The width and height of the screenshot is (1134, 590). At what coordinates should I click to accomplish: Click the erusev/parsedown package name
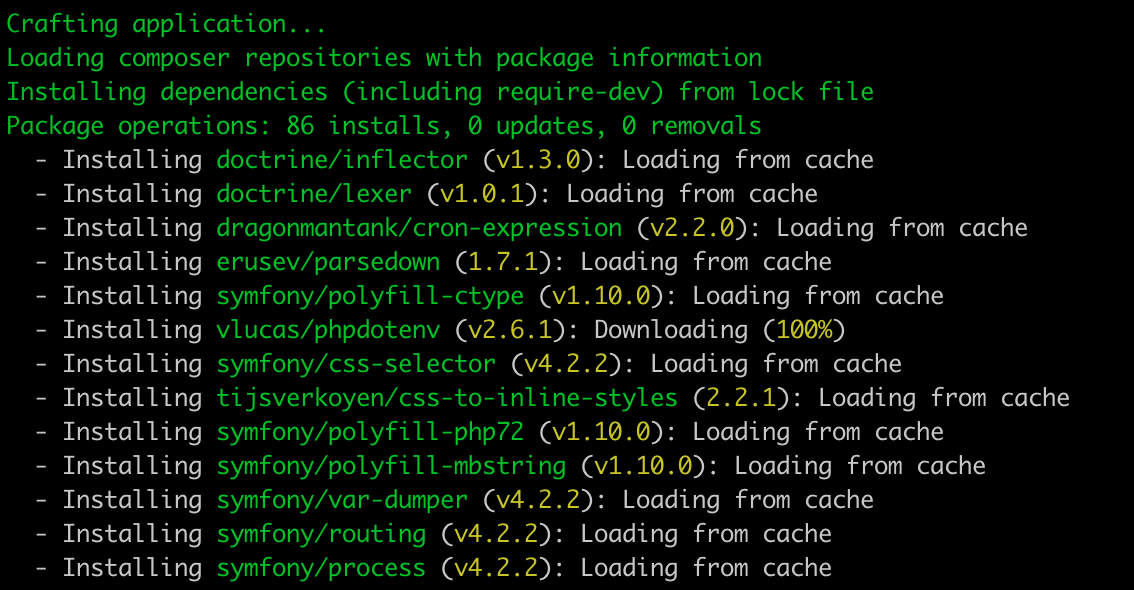[x=328, y=262]
